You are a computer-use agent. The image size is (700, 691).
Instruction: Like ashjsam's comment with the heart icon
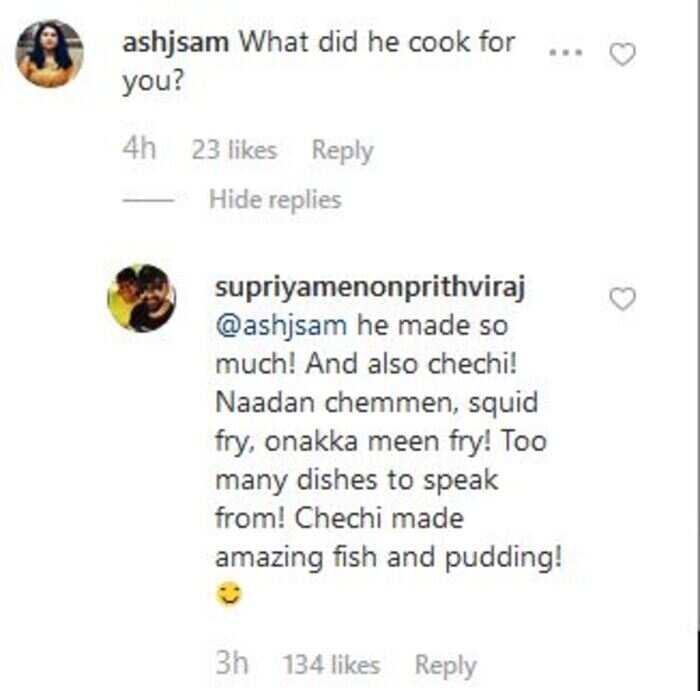click(x=622, y=54)
